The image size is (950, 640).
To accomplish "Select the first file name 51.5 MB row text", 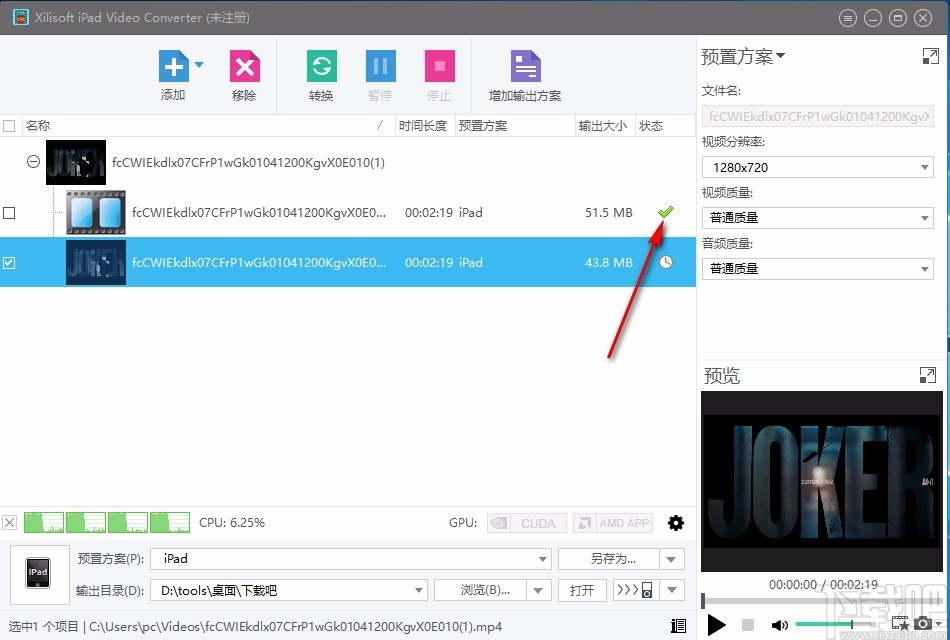I will (x=259, y=213).
